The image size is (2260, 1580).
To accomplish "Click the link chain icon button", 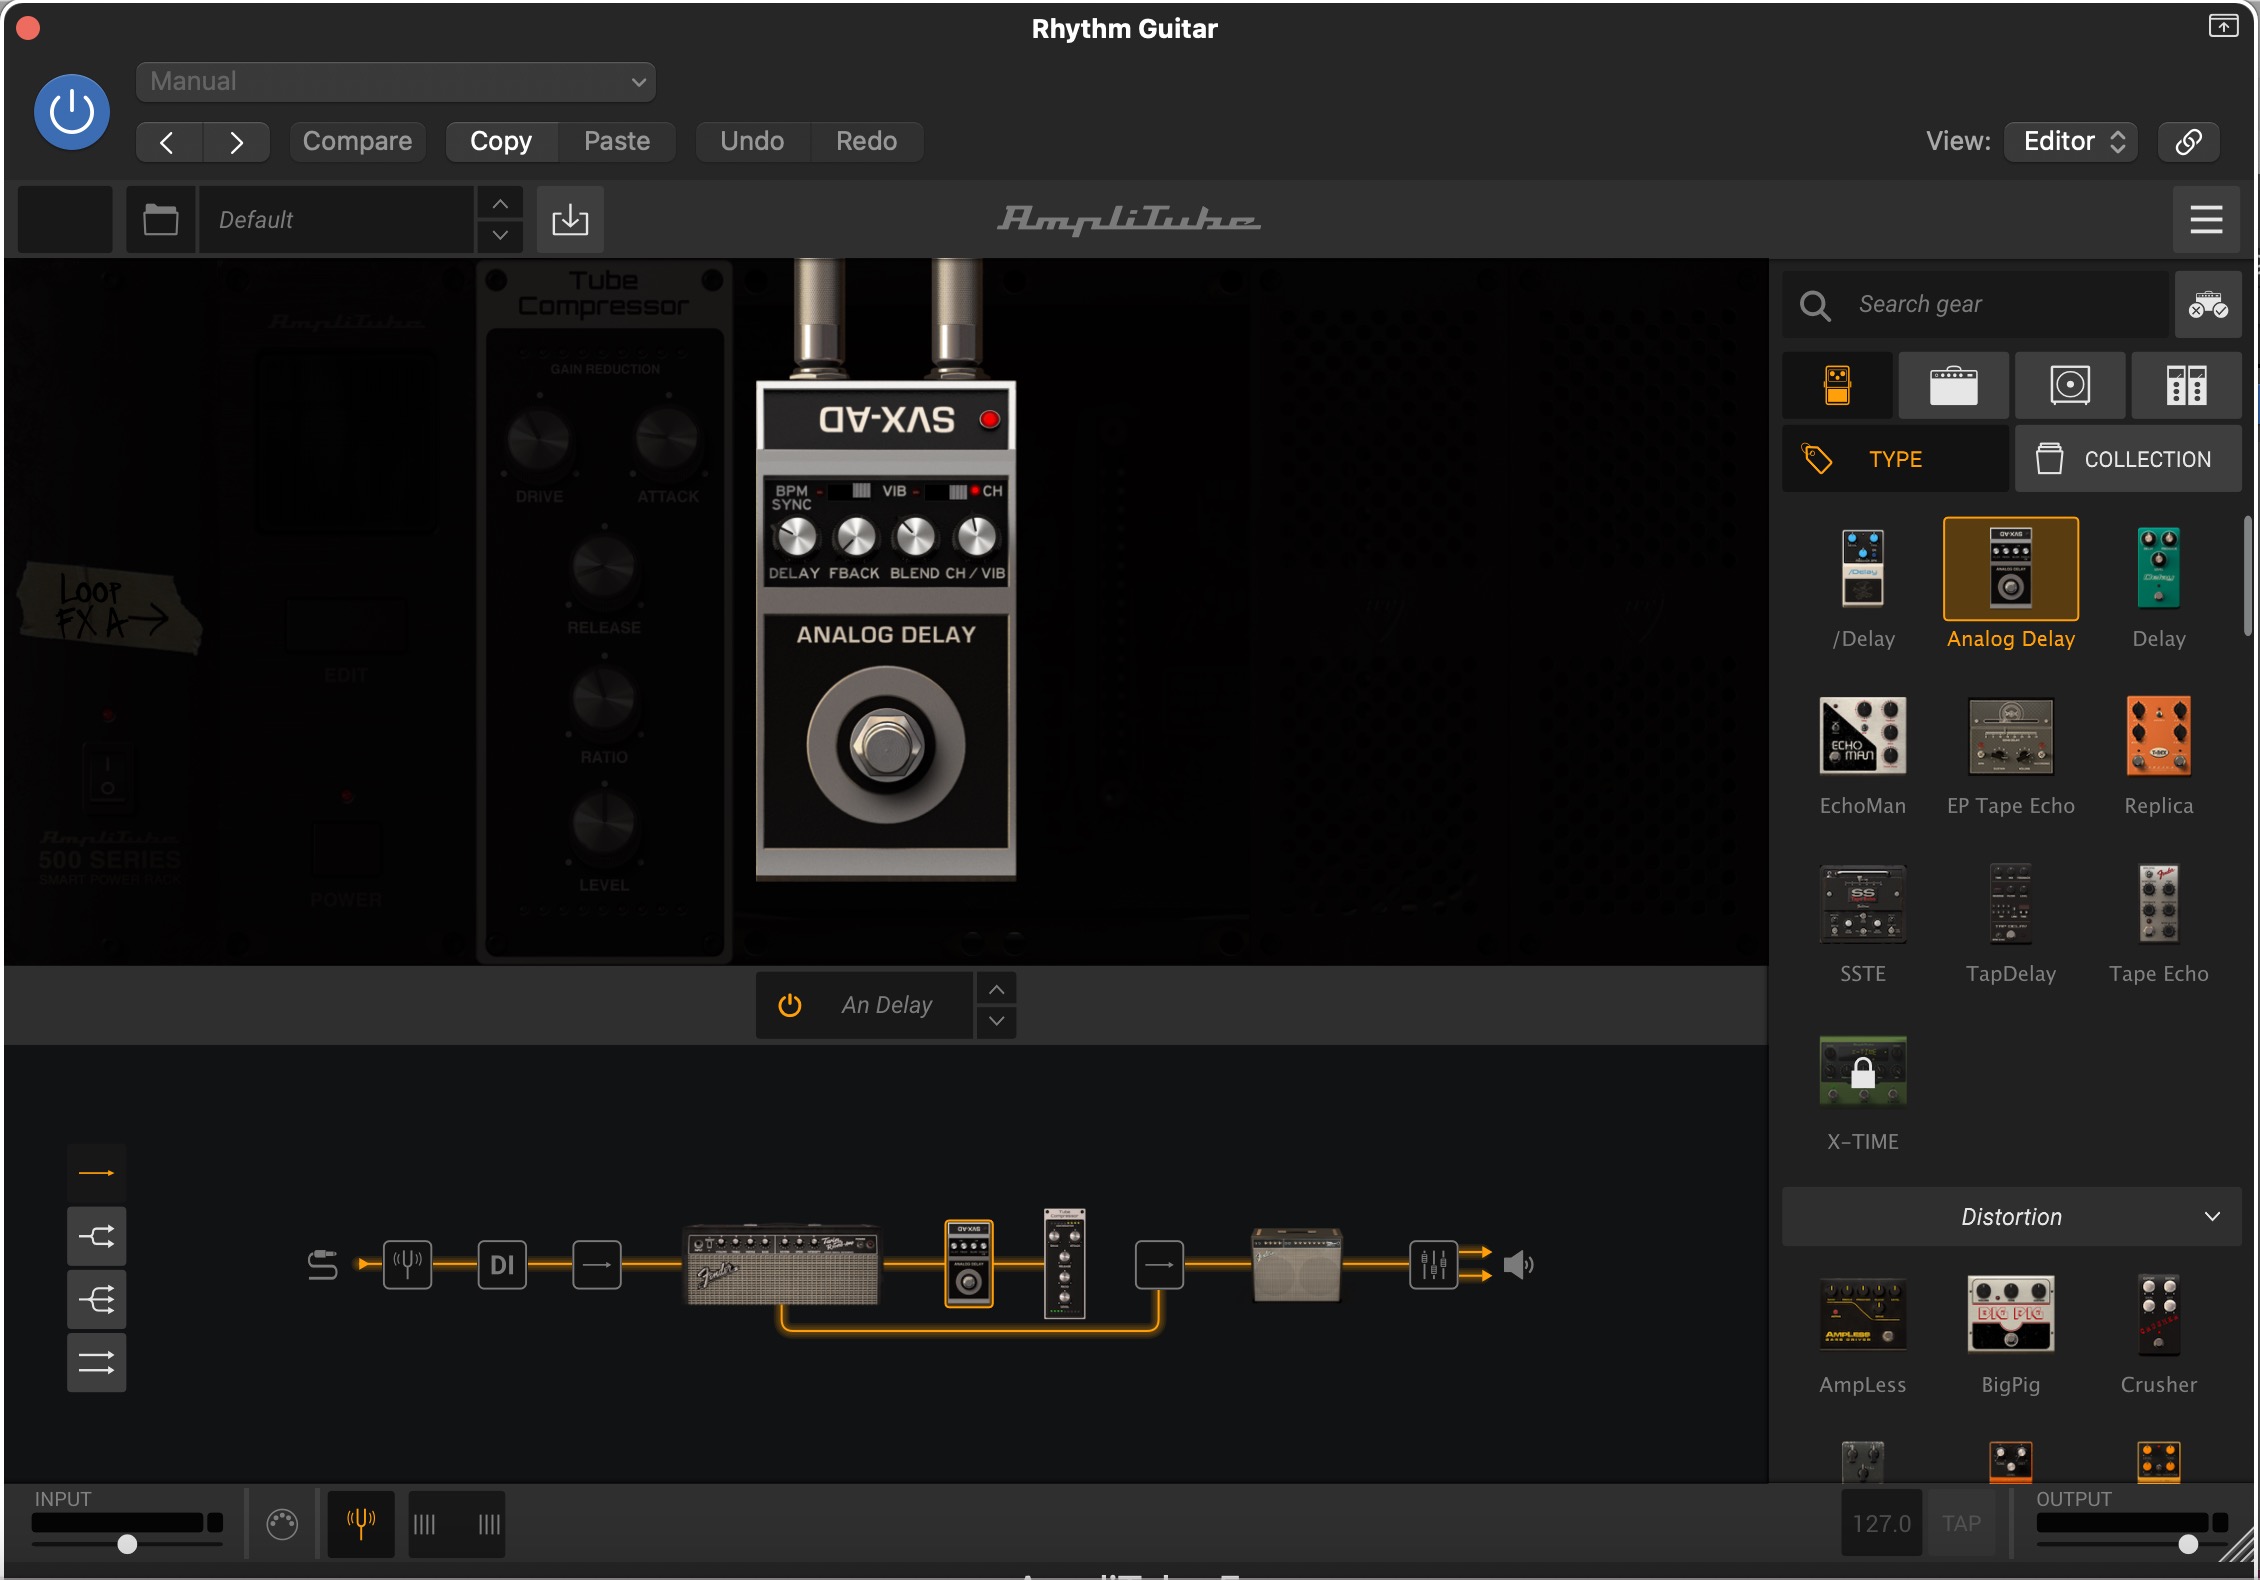I will point(2188,142).
